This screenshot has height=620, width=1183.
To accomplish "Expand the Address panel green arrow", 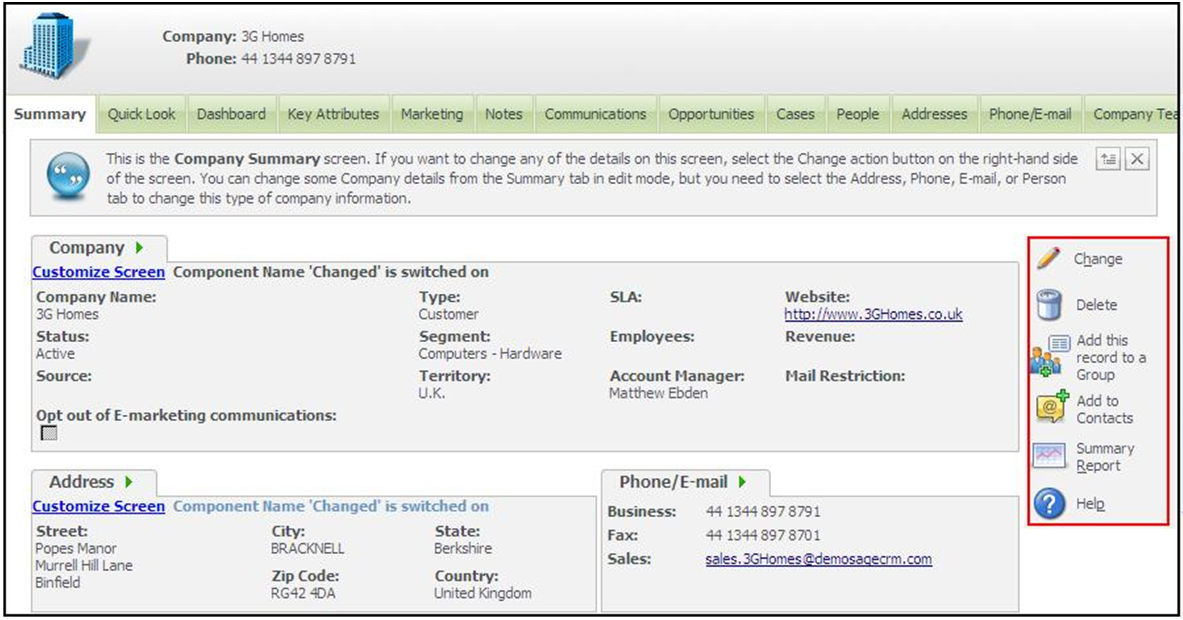I will [129, 481].
